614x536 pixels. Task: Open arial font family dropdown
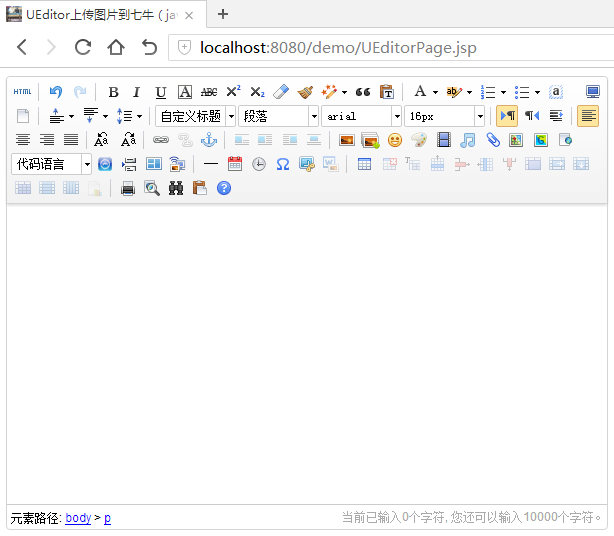(361, 116)
